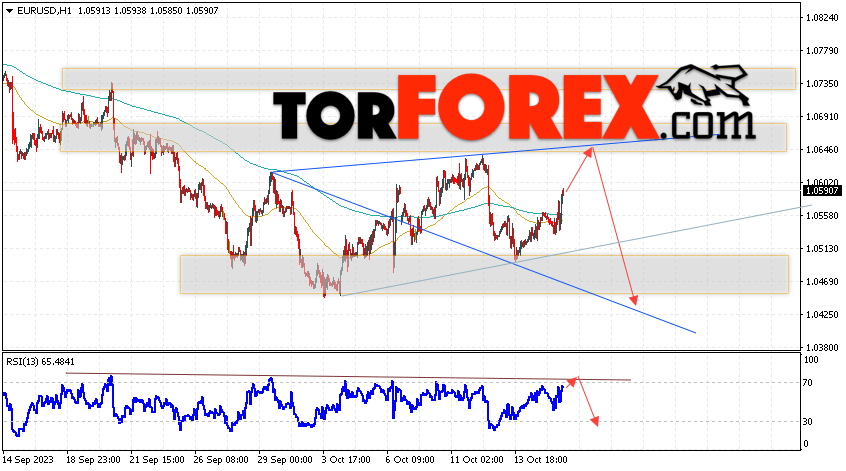
Task: Select the 1.05130 price axis label
Action: (822, 248)
